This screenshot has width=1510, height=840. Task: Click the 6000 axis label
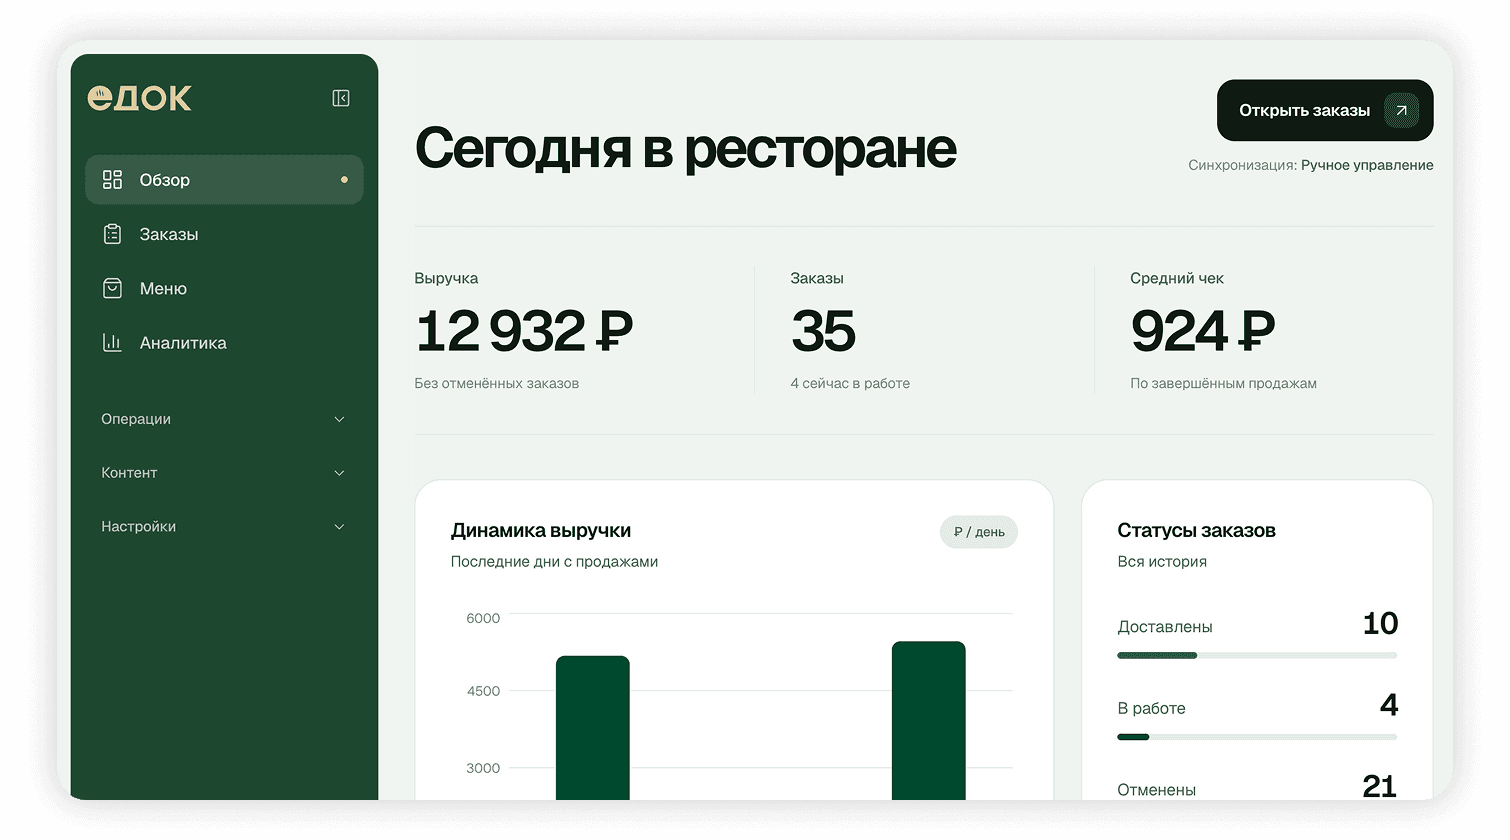(x=483, y=618)
